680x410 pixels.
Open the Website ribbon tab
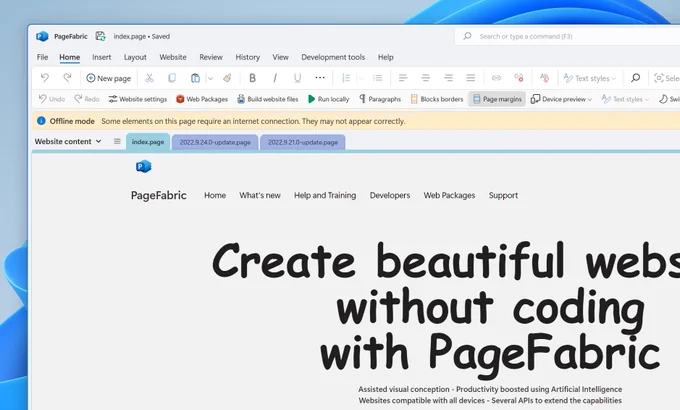pyautogui.click(x=173, y=57)
